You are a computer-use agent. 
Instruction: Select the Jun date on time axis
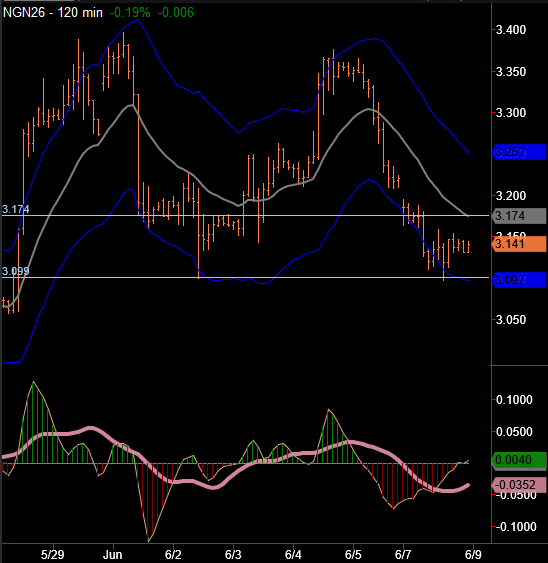tap(112, 555)
